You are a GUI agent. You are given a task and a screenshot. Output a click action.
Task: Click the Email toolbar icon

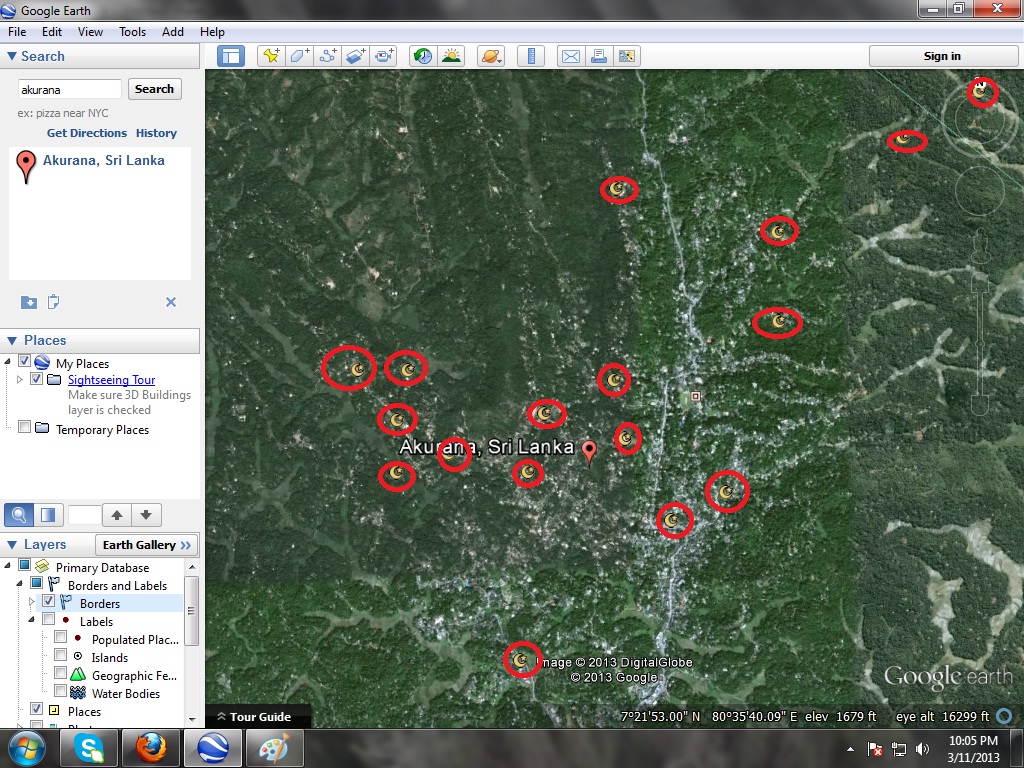click(x=571, y=56)
